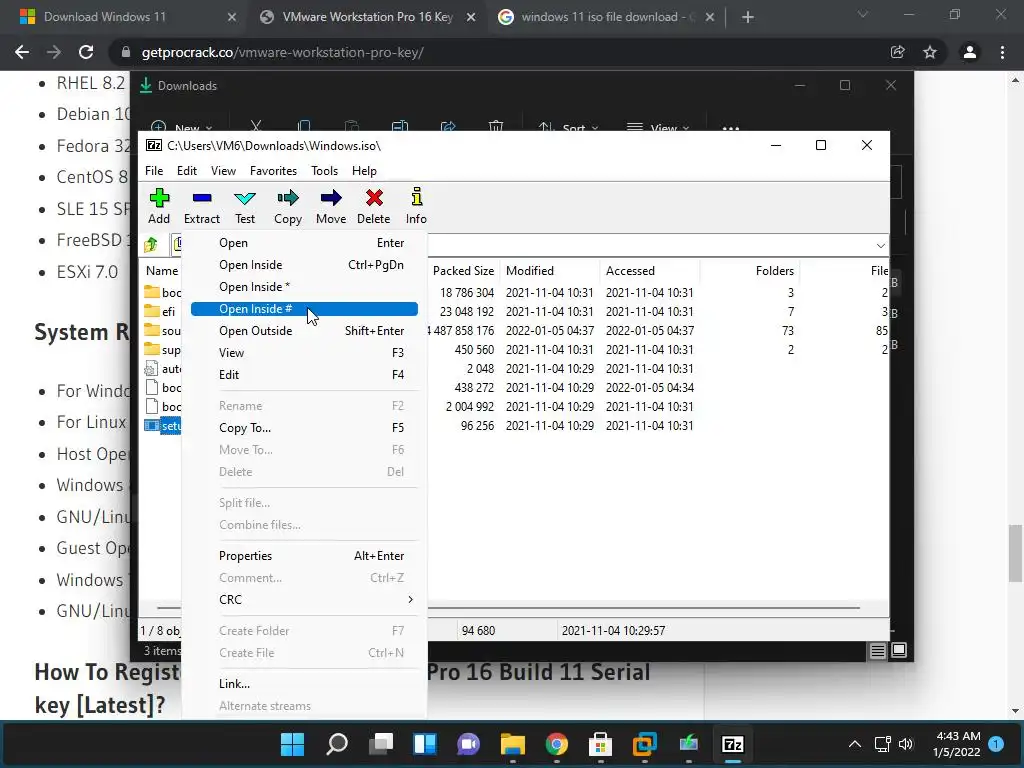Open the 7-Zip Favorites menu
The height and width of the screenshot is (768, 1024).
click(273, 170)
